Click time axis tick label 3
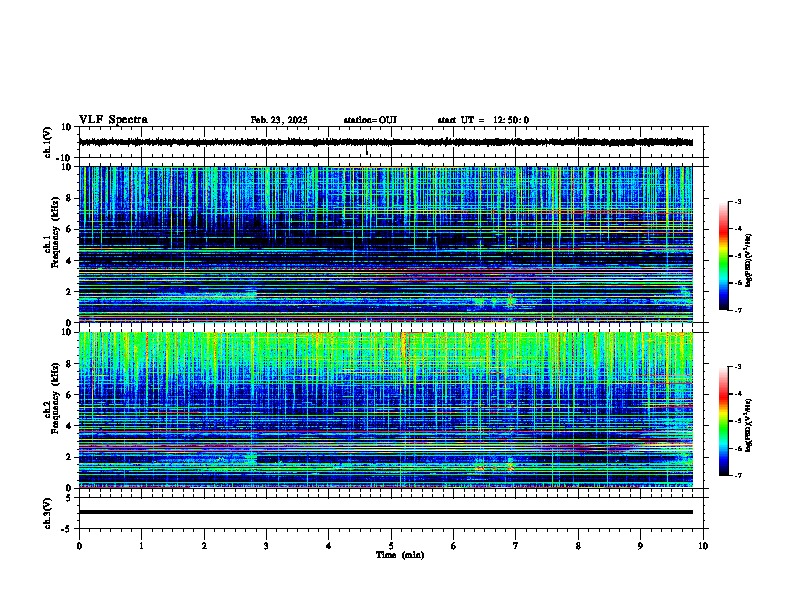792x612 pixels. point(266,546)
